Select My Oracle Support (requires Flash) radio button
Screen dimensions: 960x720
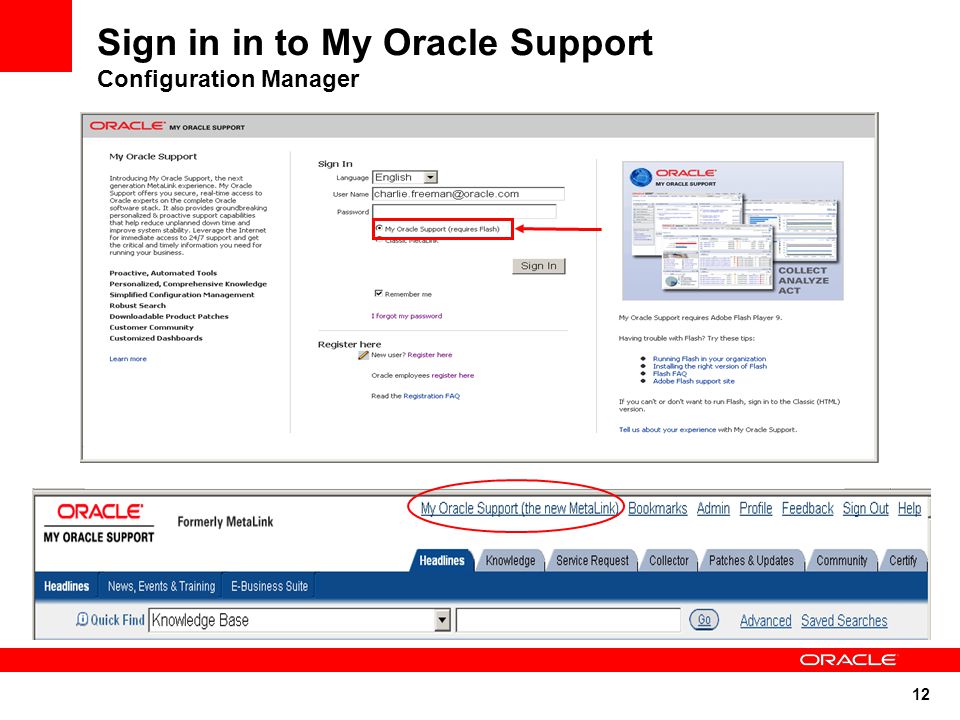coord(379,228)
